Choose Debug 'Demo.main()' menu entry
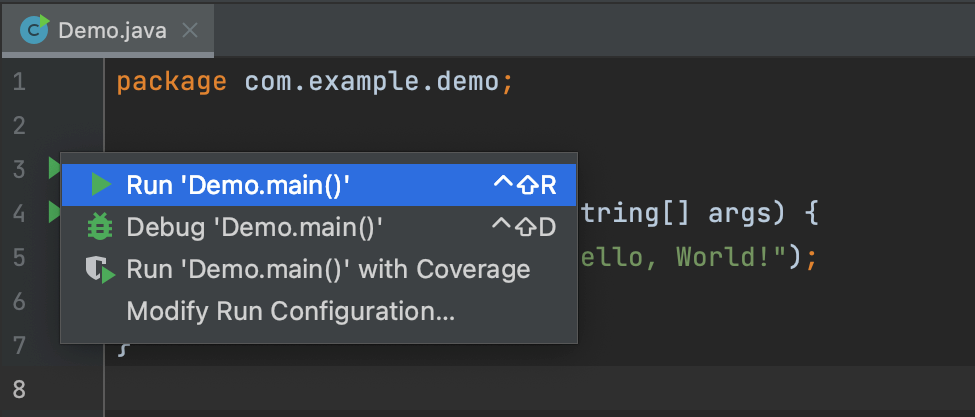 click(x=255, y=227)
